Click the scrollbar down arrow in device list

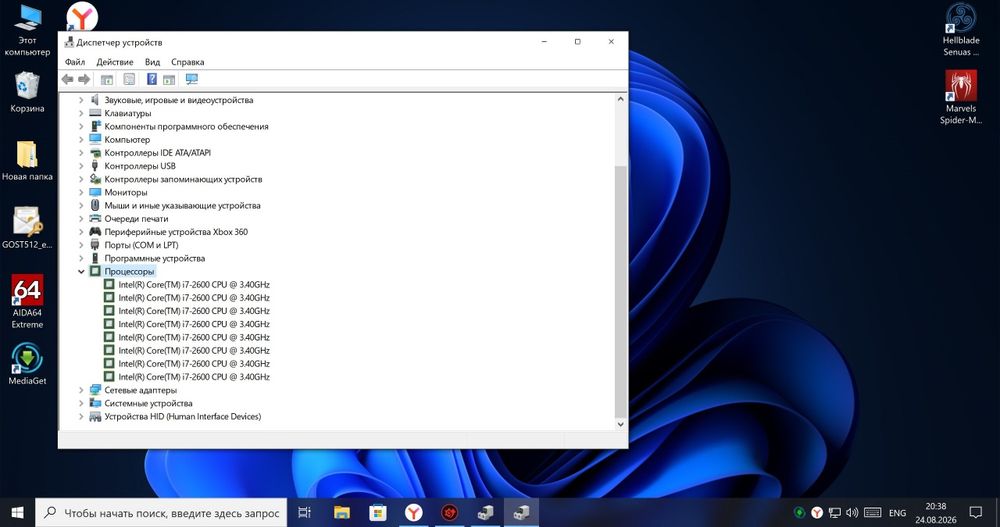click(x=621, y=424)
